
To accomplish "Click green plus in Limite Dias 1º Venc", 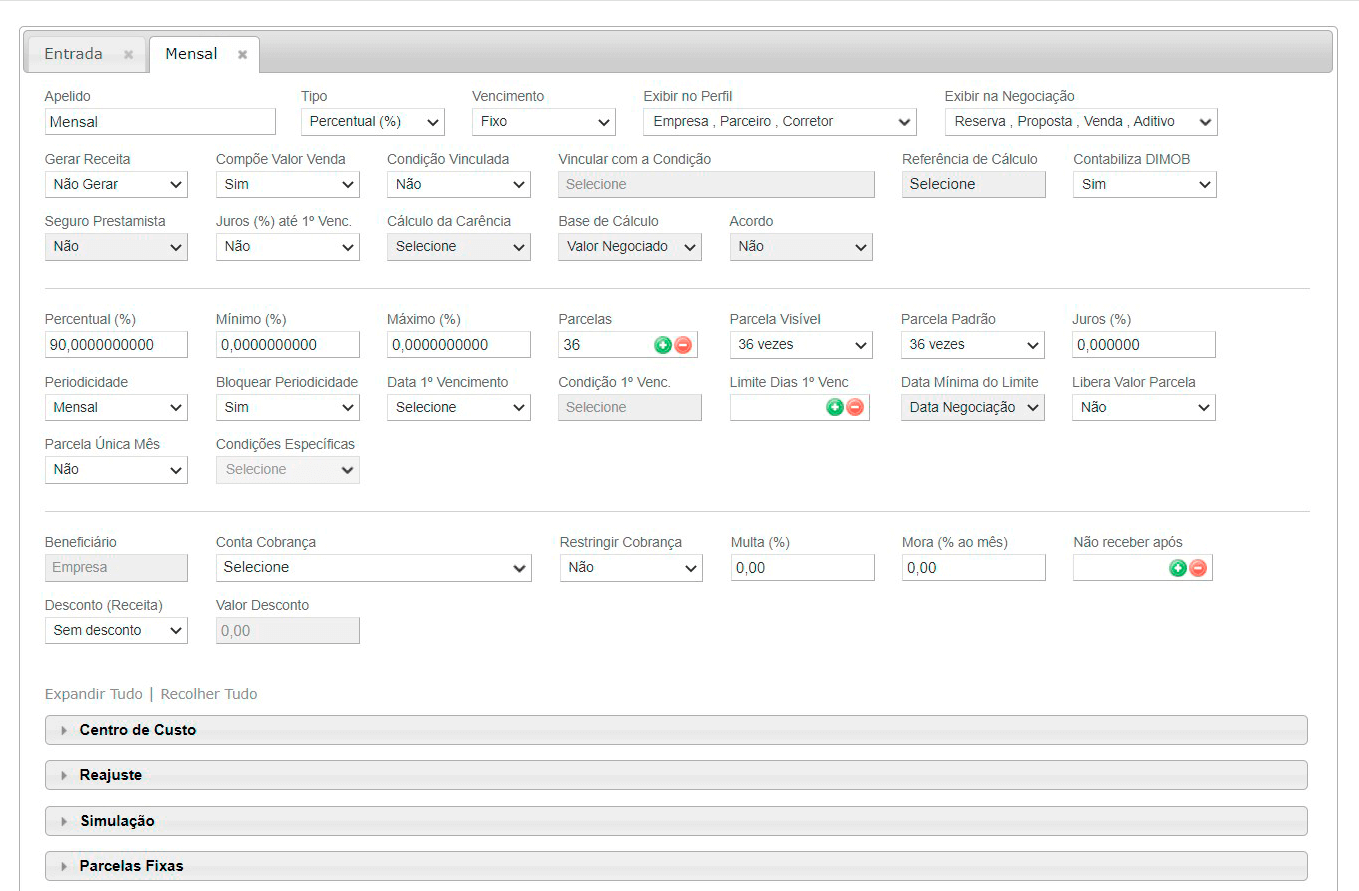I will pyautogui.click(x=834, y=407).
